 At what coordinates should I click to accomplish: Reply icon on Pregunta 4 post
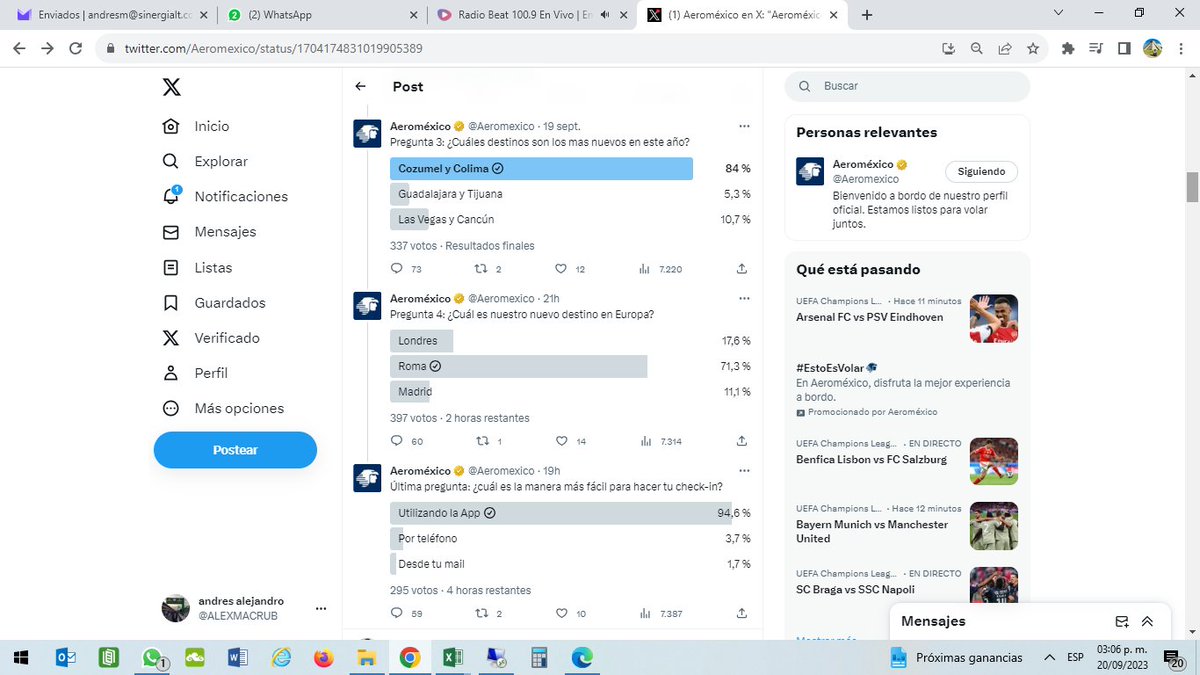(x=397, y=441)
